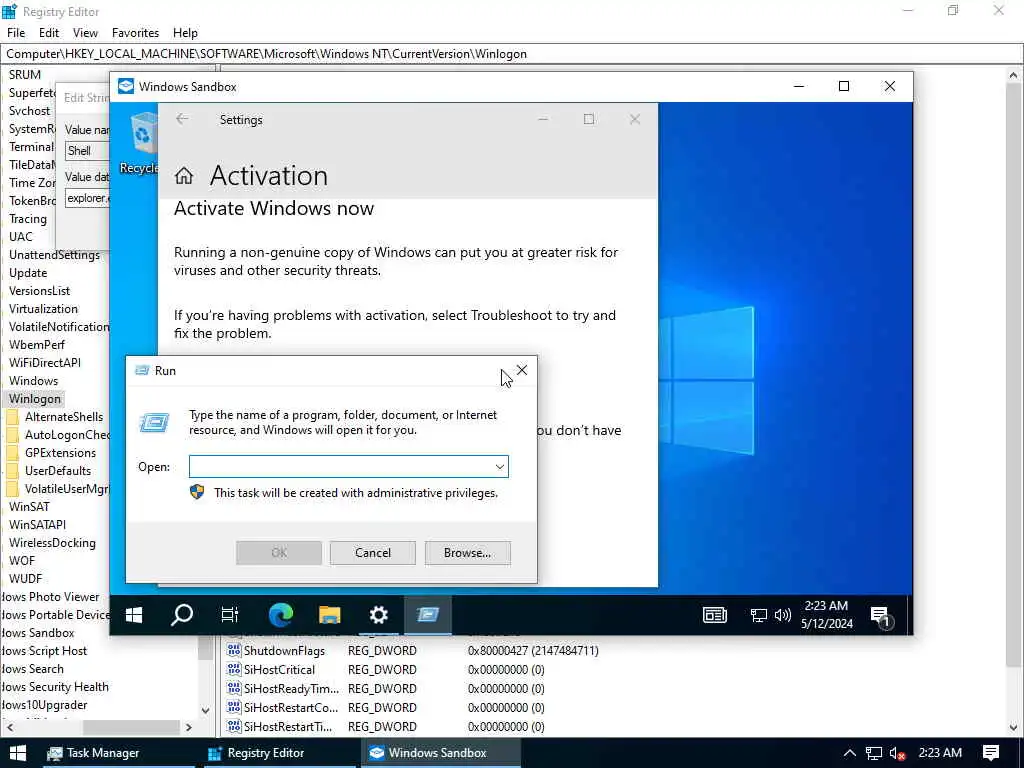Open Search in the sandbox taskbar
This screenshot has width=1024, height=768.
point(182,615)
